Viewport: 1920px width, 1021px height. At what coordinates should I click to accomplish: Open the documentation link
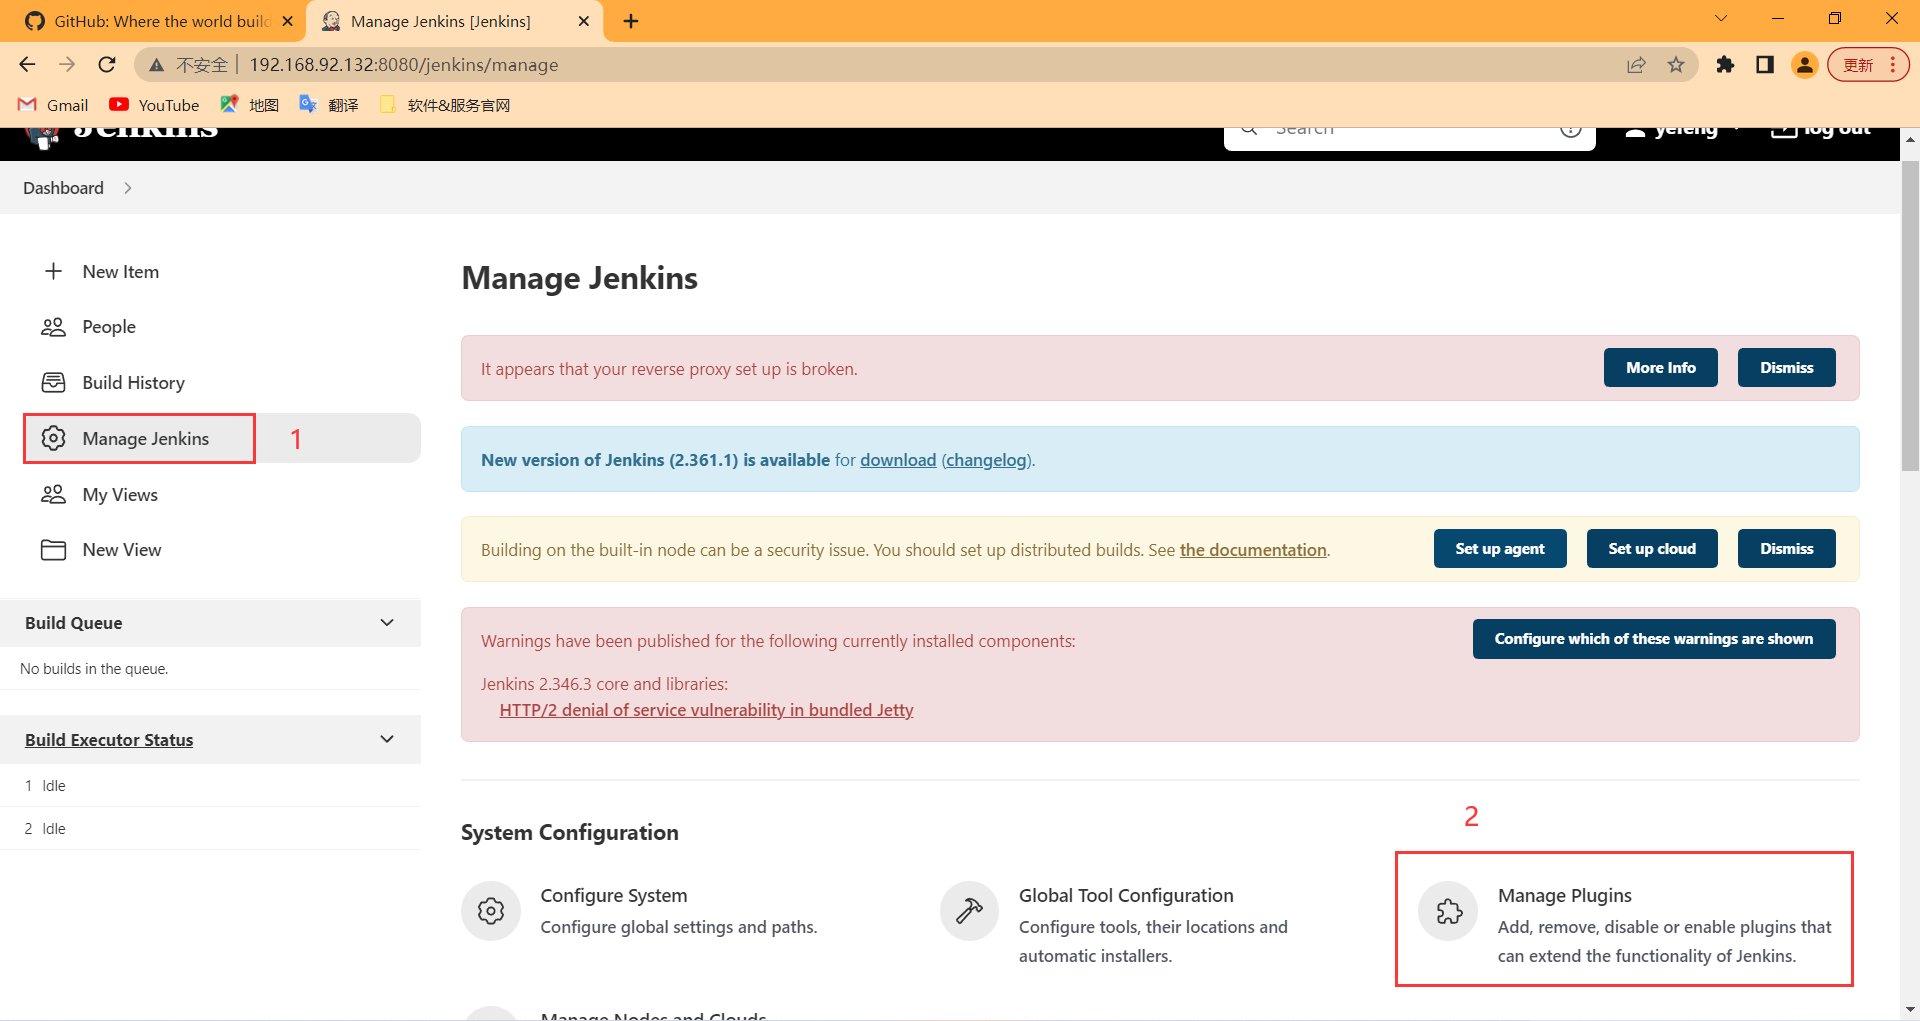[x=1253, y=550]
